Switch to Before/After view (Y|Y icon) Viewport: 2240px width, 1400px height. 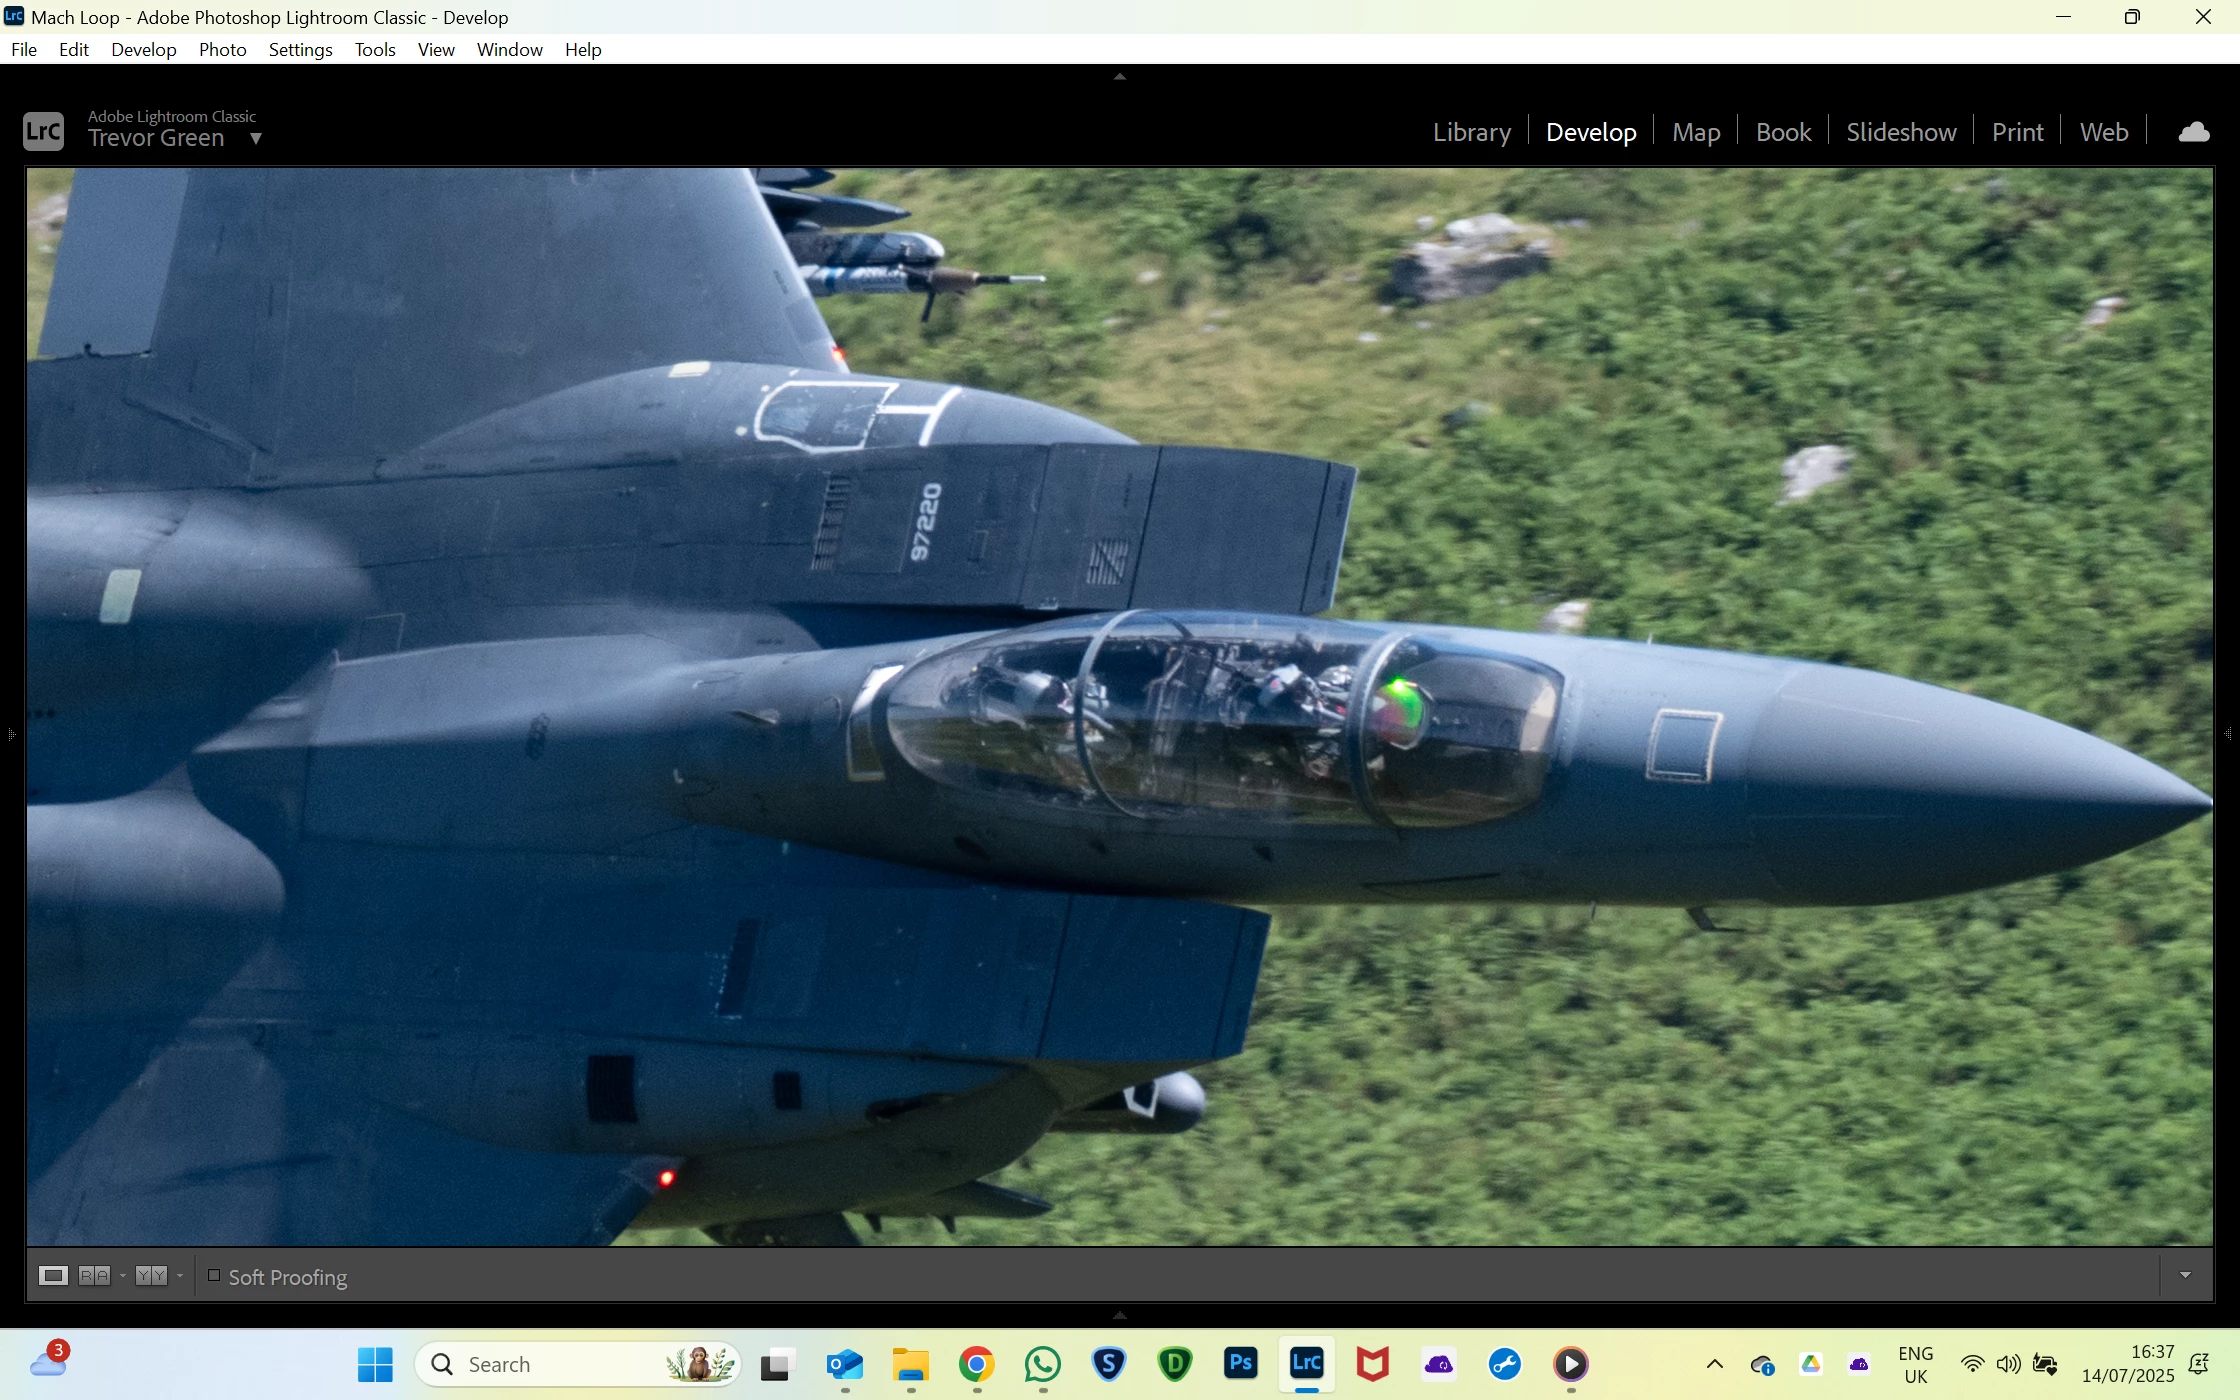pyautogui.click(x=151, y=1275)
